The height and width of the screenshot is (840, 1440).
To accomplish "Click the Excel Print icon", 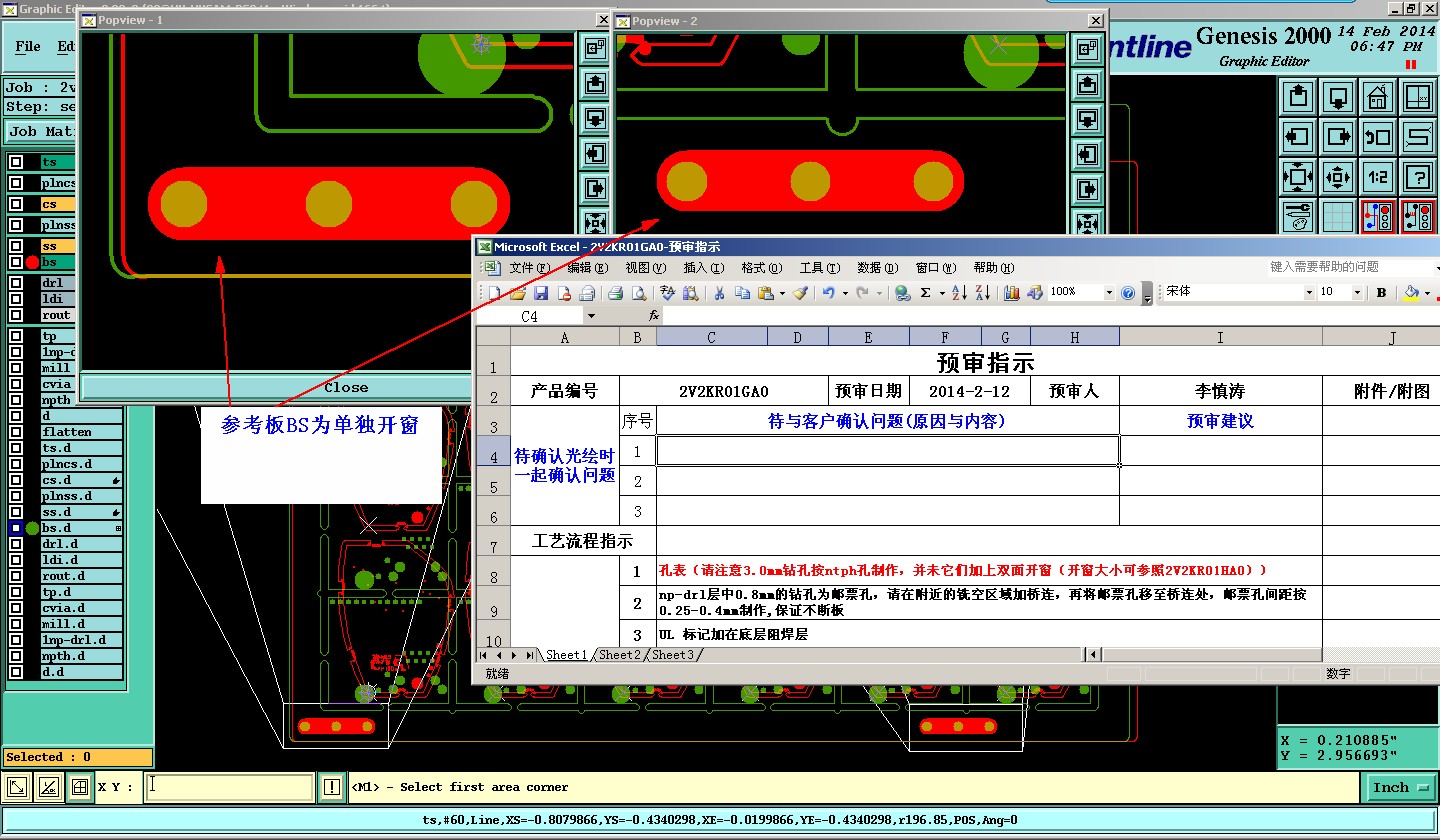I will click(616, 293).
